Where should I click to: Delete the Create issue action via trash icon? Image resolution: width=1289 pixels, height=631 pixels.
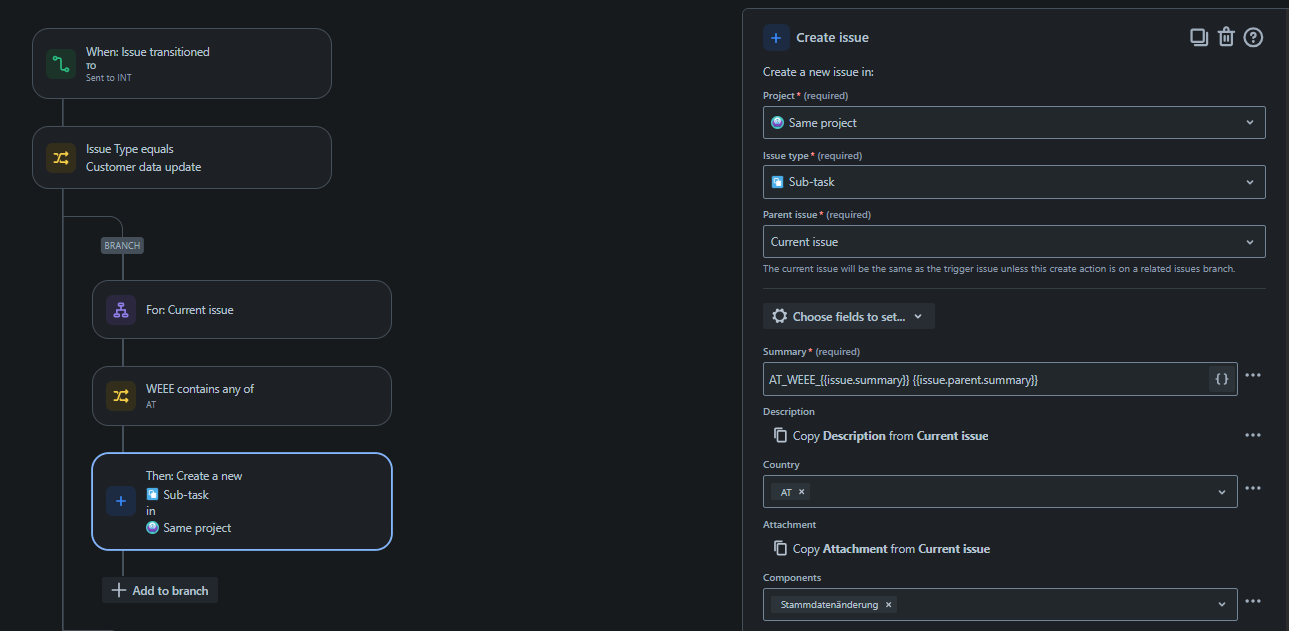[x=1226, y=37]
